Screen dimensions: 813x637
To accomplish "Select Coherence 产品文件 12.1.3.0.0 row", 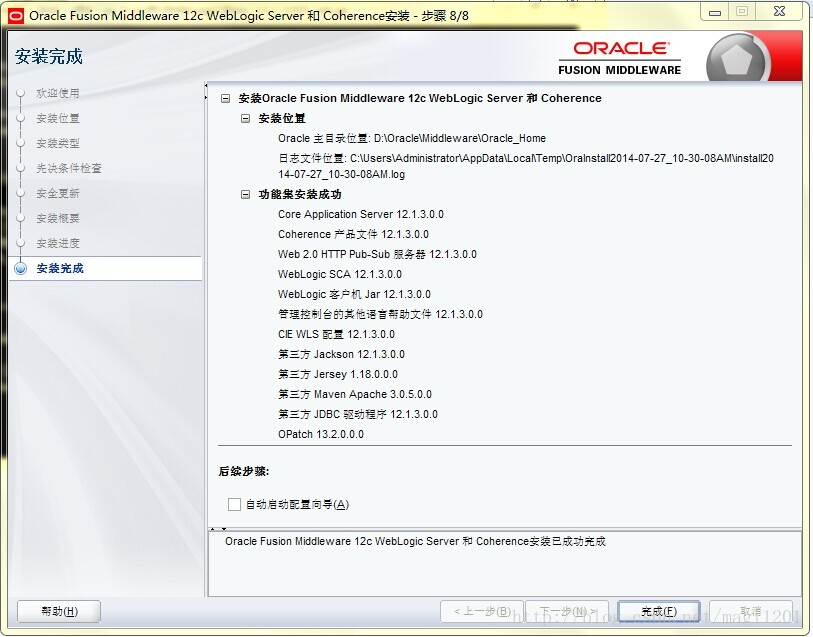I will click(354, 234).
